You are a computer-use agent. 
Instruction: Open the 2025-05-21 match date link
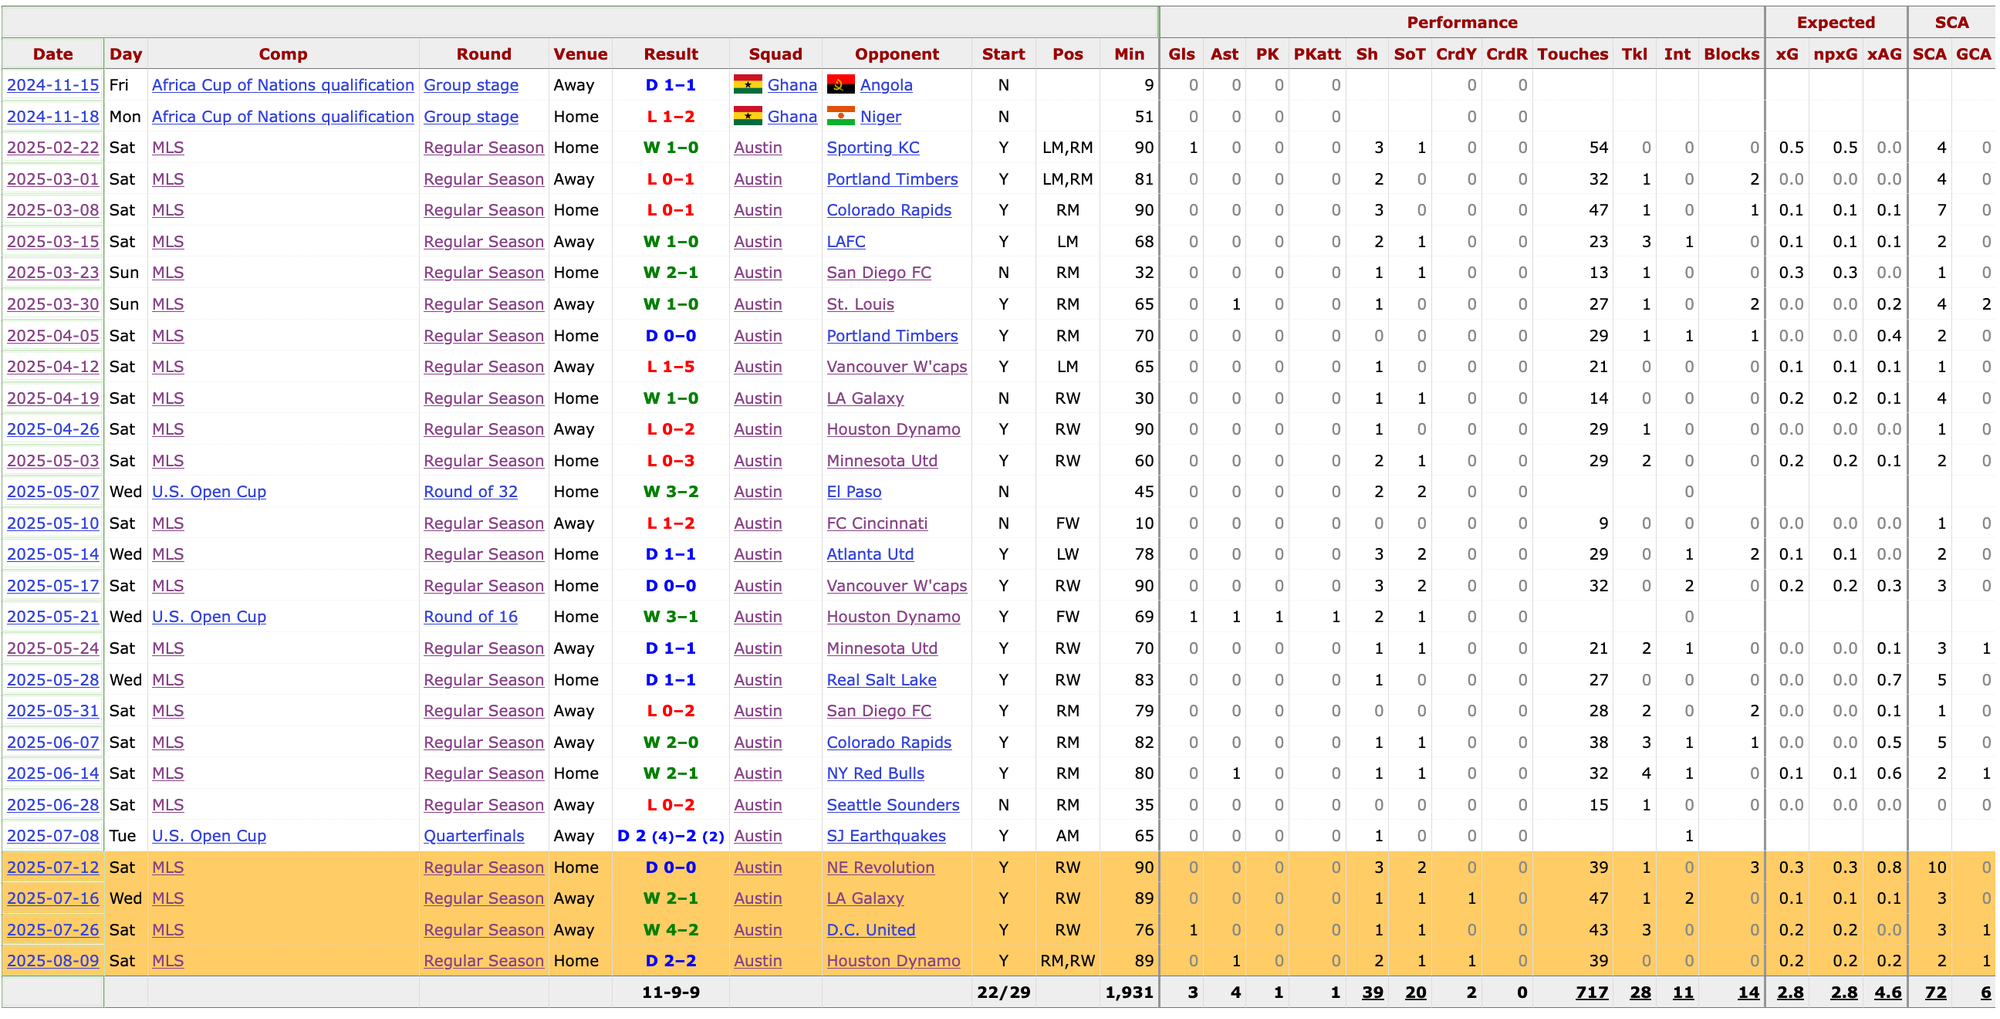[53, 617]
